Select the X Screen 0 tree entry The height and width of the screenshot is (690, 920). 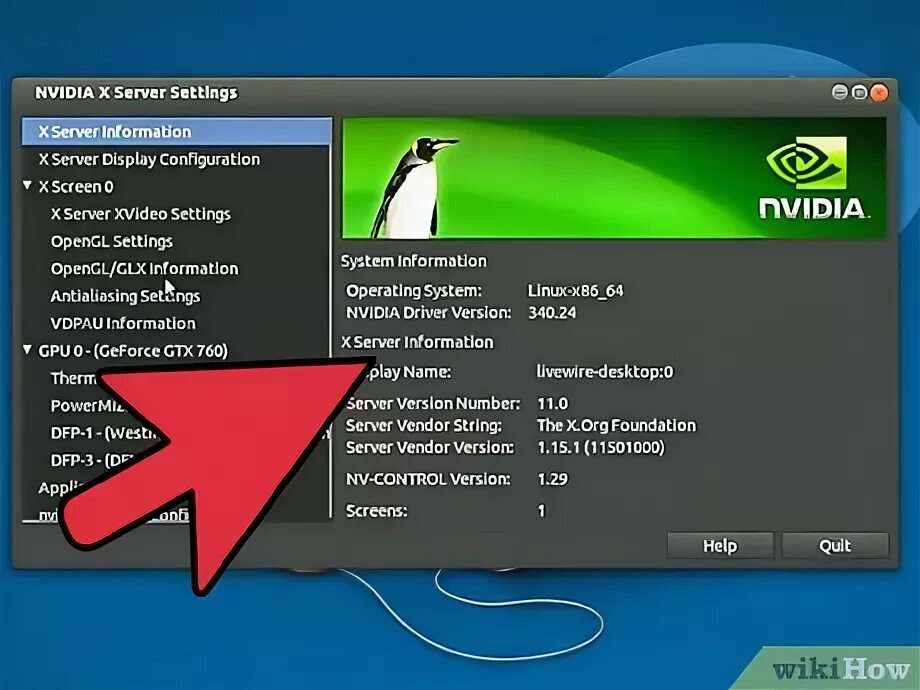[76, 187]
